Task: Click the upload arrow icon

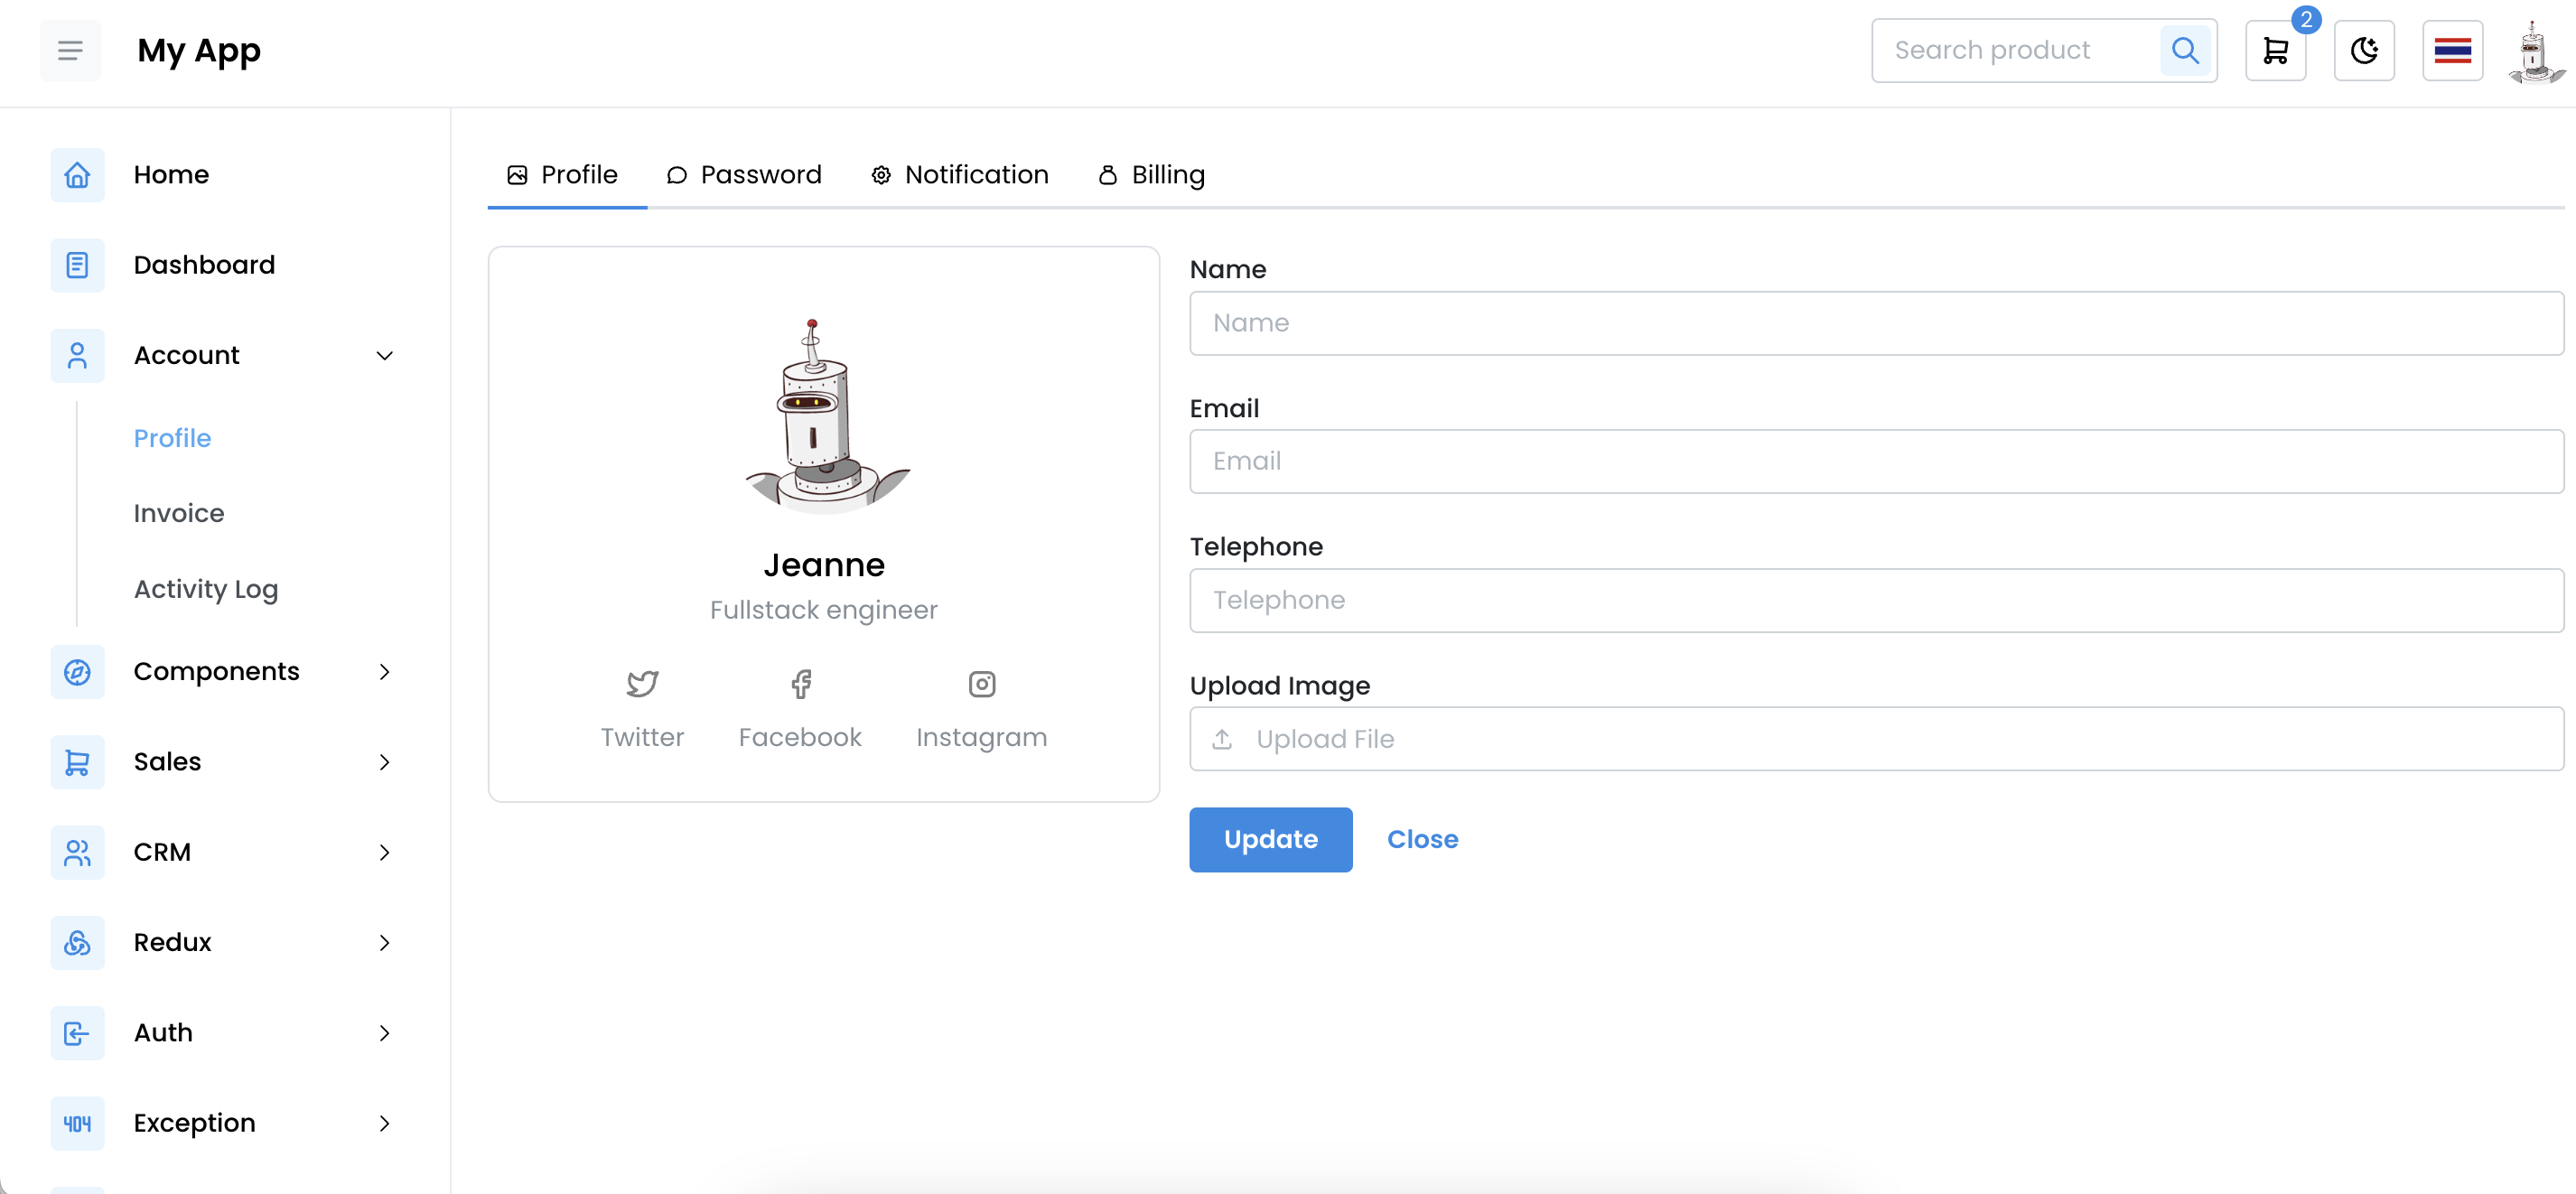Action: point(1222,739)
